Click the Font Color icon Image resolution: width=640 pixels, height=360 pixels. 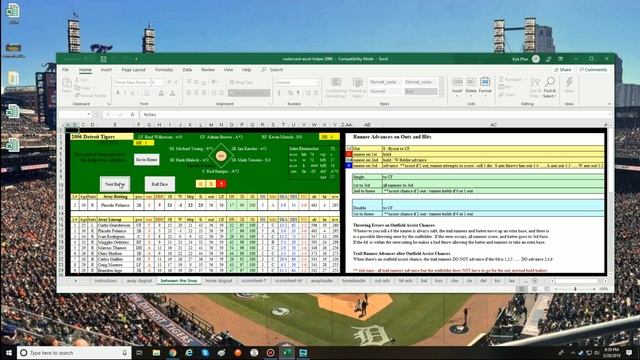click(x=173, y=93)
